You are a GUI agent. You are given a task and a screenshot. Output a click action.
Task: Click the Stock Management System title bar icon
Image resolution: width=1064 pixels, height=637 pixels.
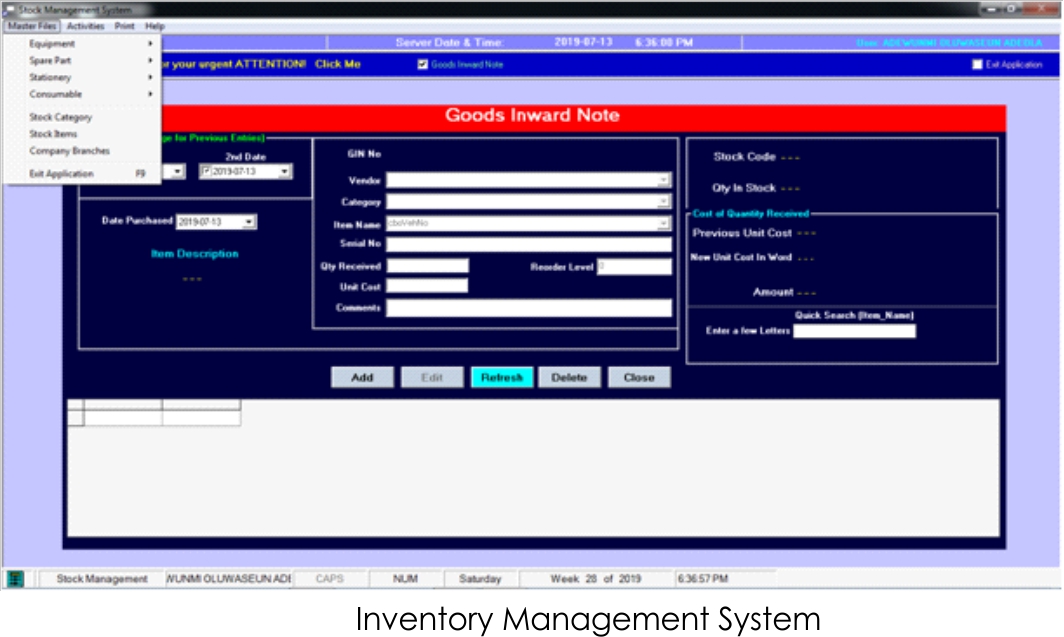tap(10, 9)
